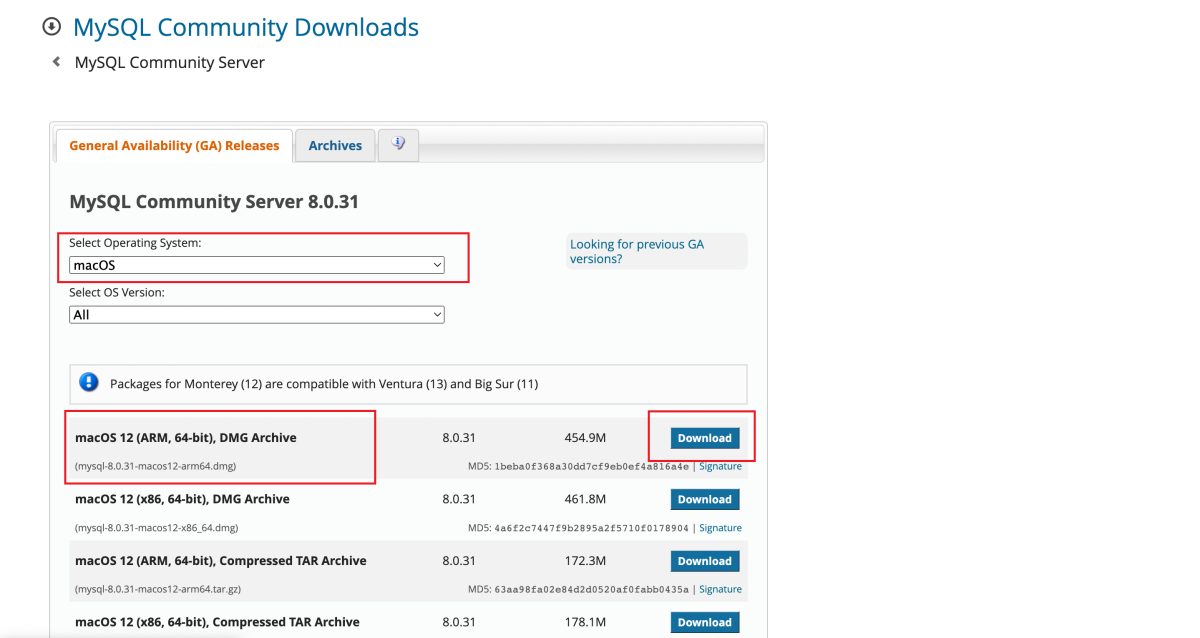Click macOS 12 (ARM, 64-bit), Compressed TAR Archive title
The height and width of the screenshot is (638, 1200).
pos(221,560)
